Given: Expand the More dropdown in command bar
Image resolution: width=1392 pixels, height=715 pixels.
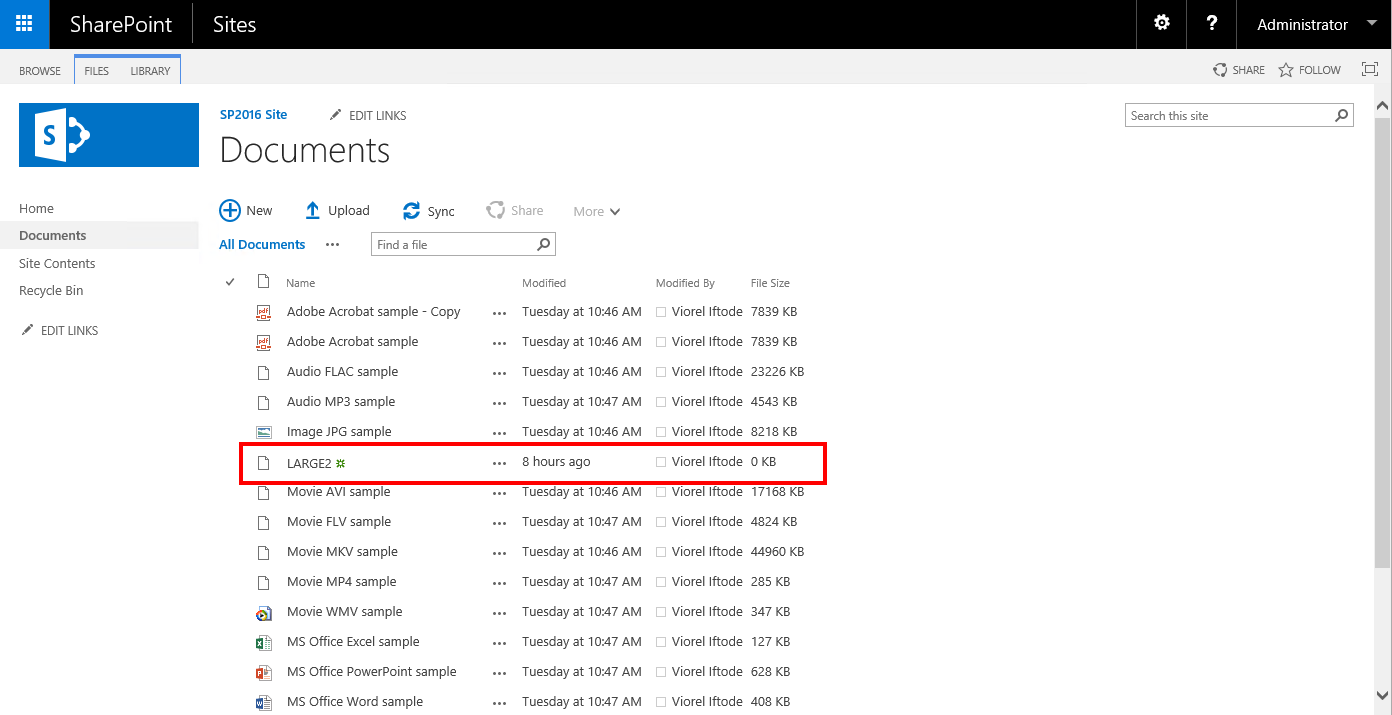Looking at the screenshot, I should pyautogui.click(x=597, y=211).
